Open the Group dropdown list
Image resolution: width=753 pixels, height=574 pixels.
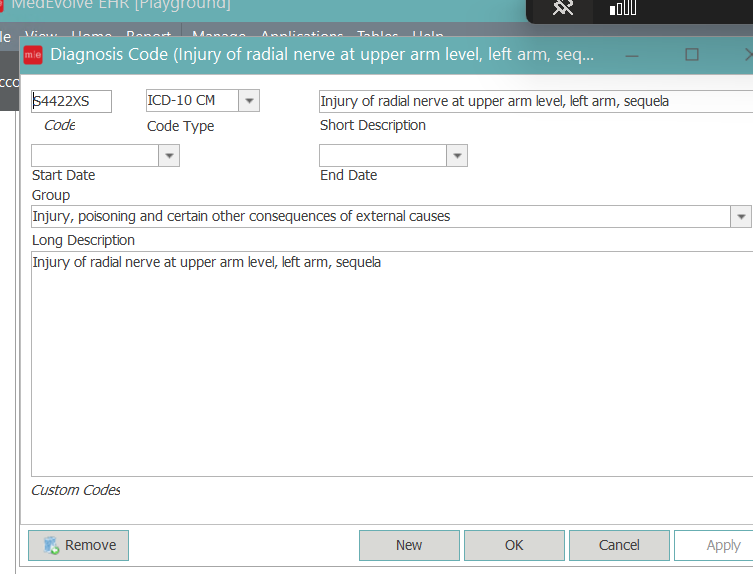(741, 217)
